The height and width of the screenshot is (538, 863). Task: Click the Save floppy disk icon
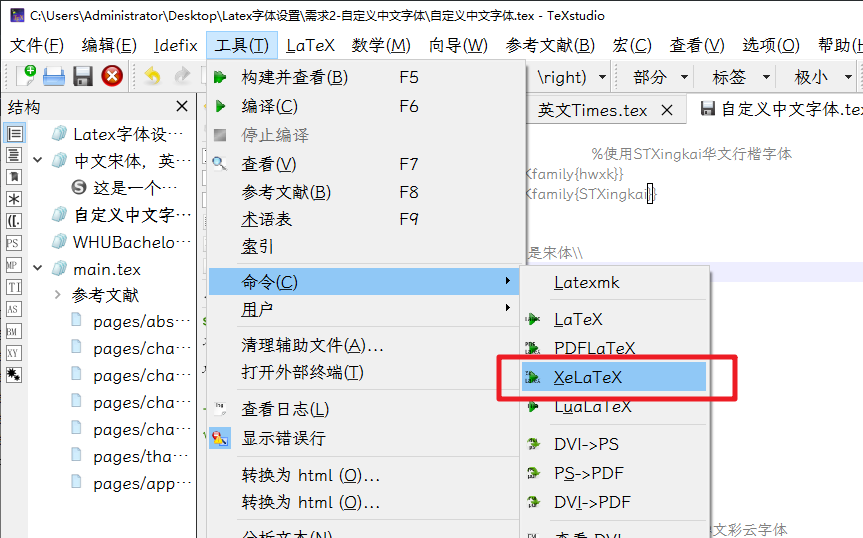point(83,76)
